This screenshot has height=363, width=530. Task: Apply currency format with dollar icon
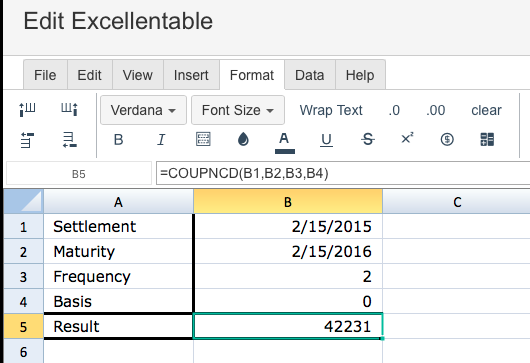pos(447,139)
